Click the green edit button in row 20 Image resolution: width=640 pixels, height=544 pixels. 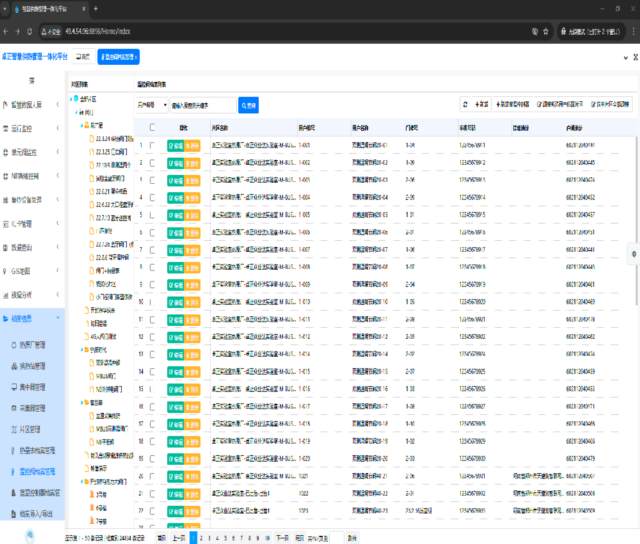(176, 476)
